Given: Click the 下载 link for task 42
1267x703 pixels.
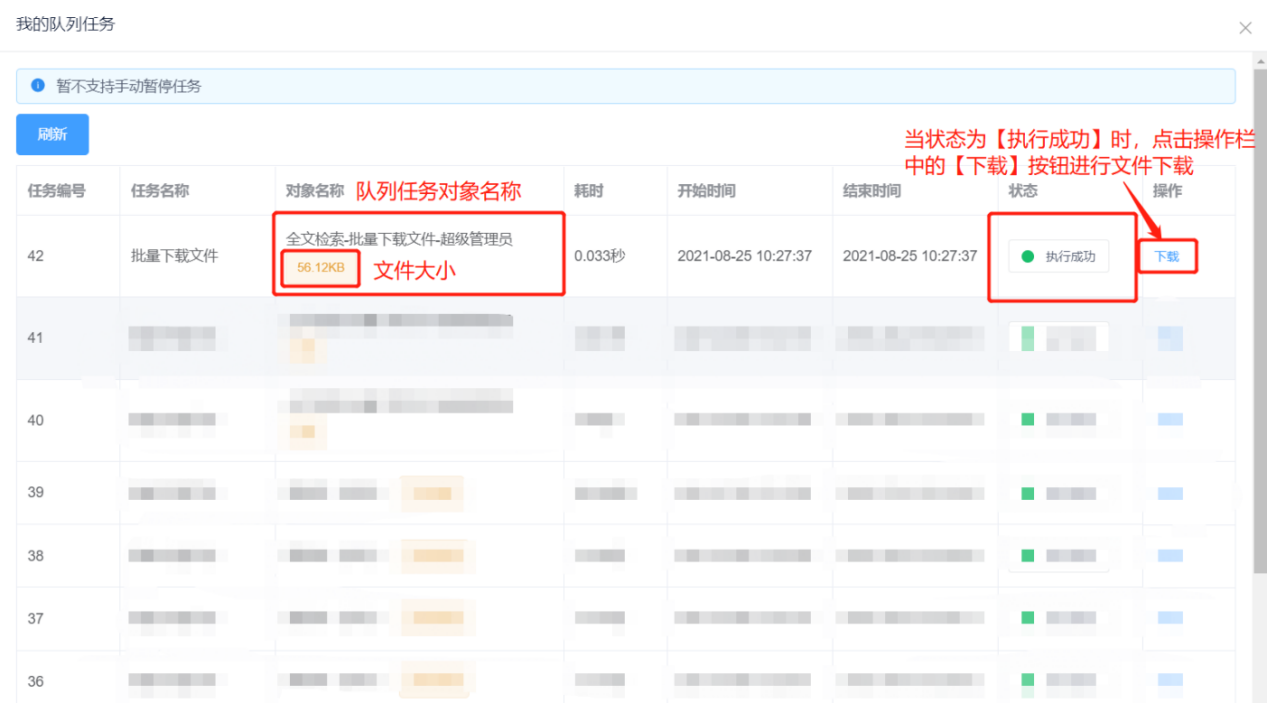Looking at the screenshot, I should click(1167, 257).
